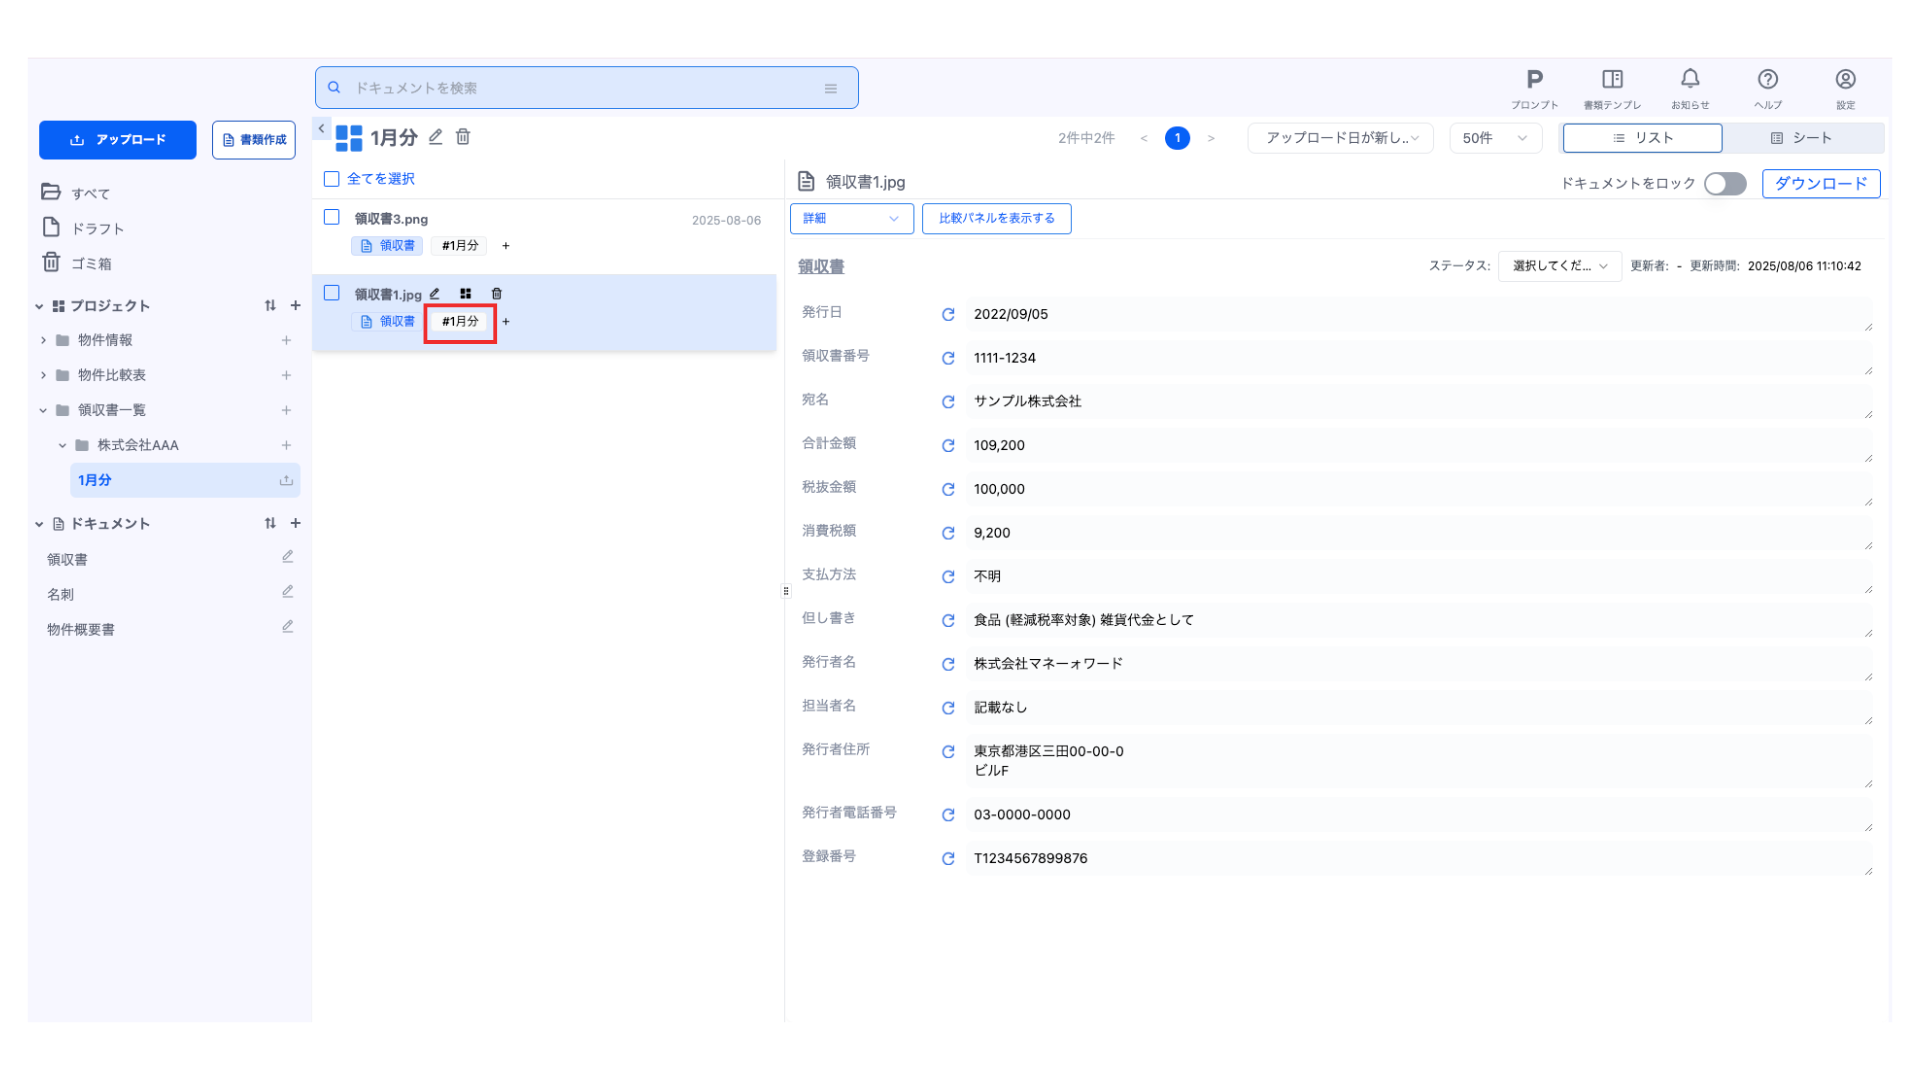Toggle the document lock switch
Viewport: 1920px width, 1080px height.
(1724, 184)
